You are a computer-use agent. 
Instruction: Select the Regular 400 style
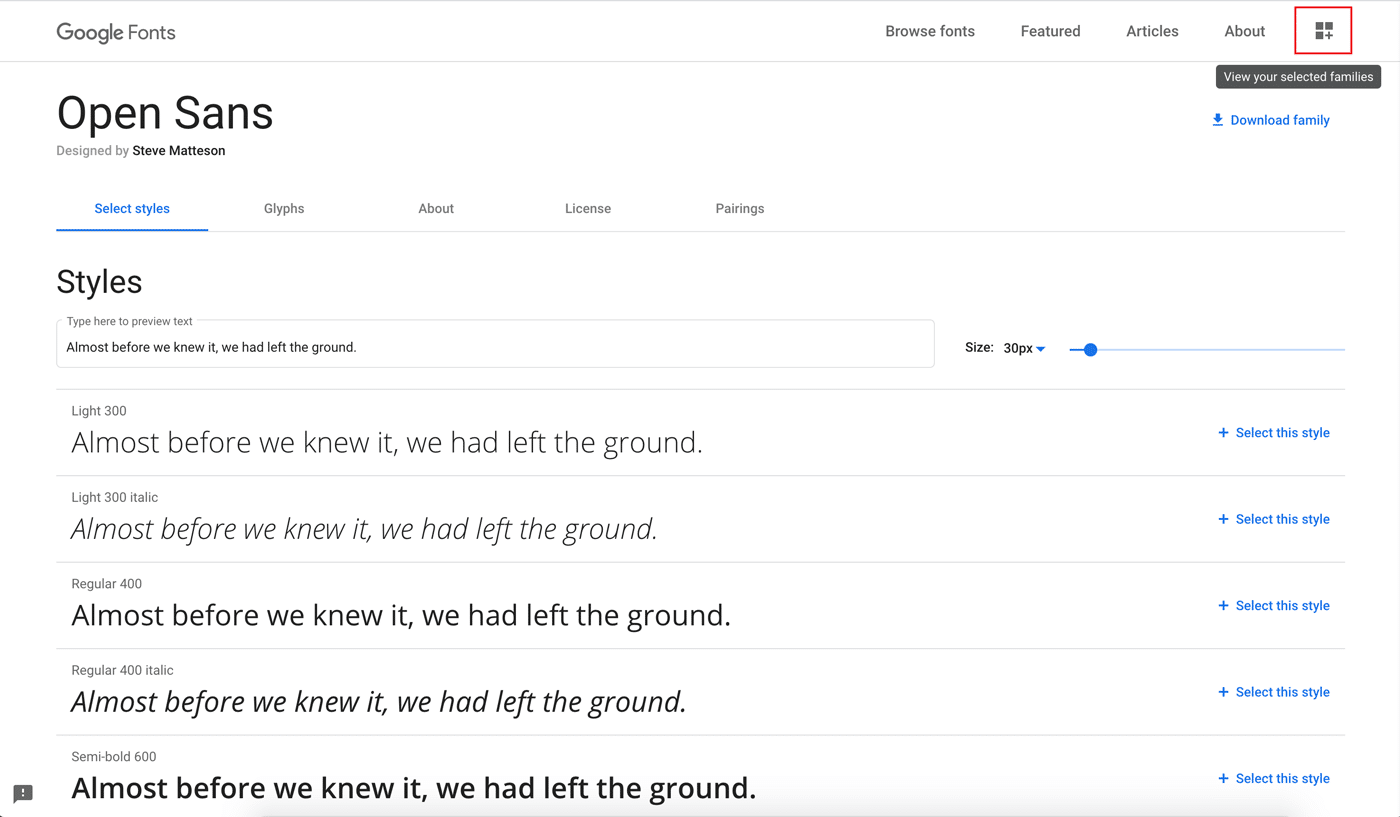pyautogui.click(x=1273, y=606)
